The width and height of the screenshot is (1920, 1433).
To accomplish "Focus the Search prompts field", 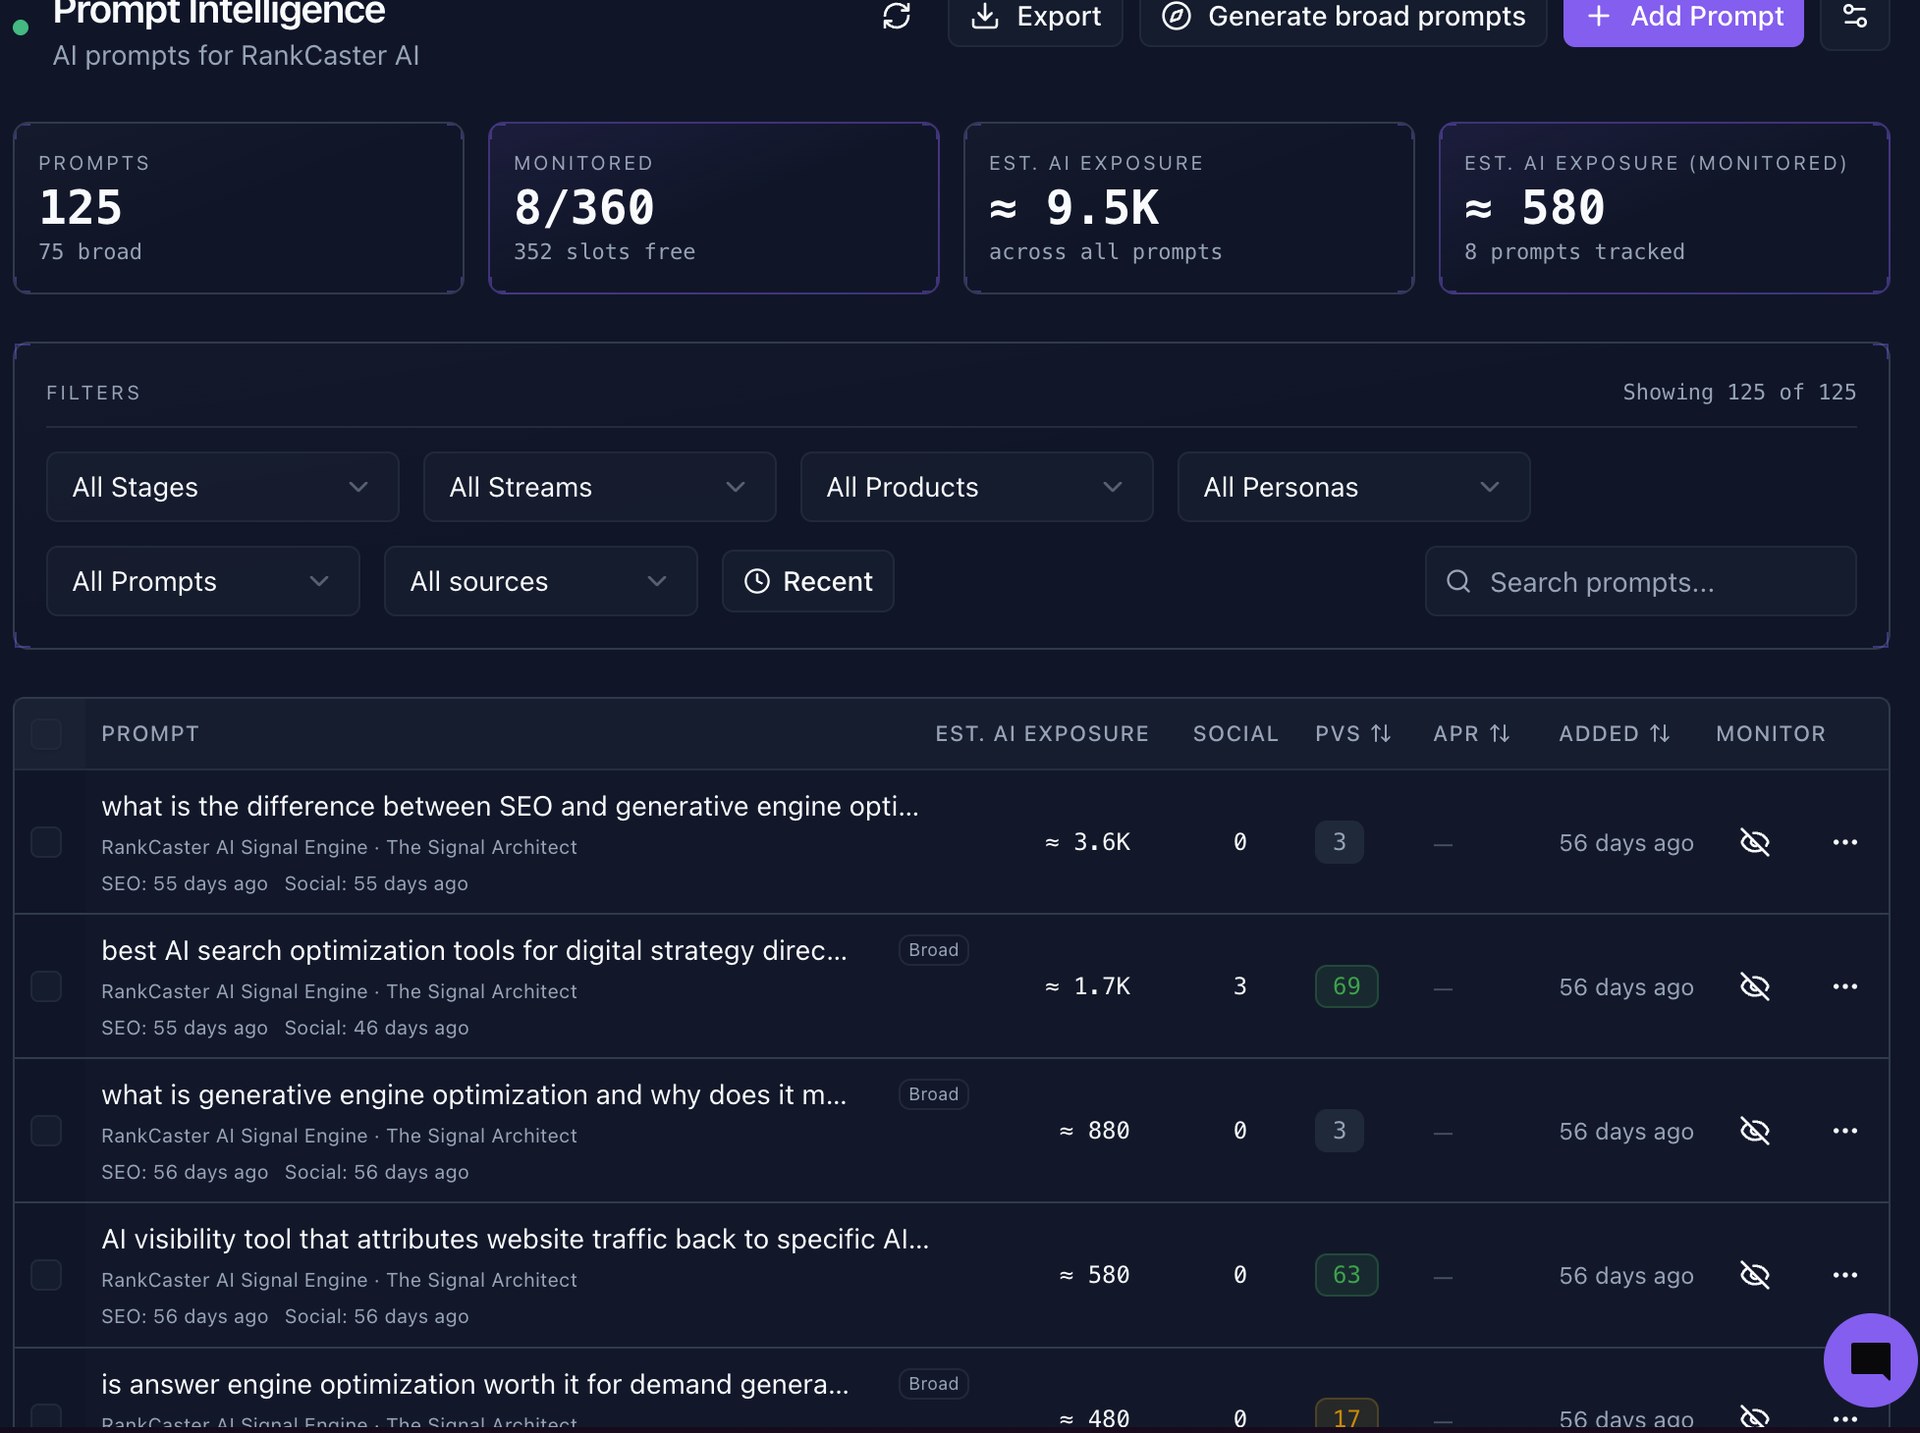I will (1640, 581).
